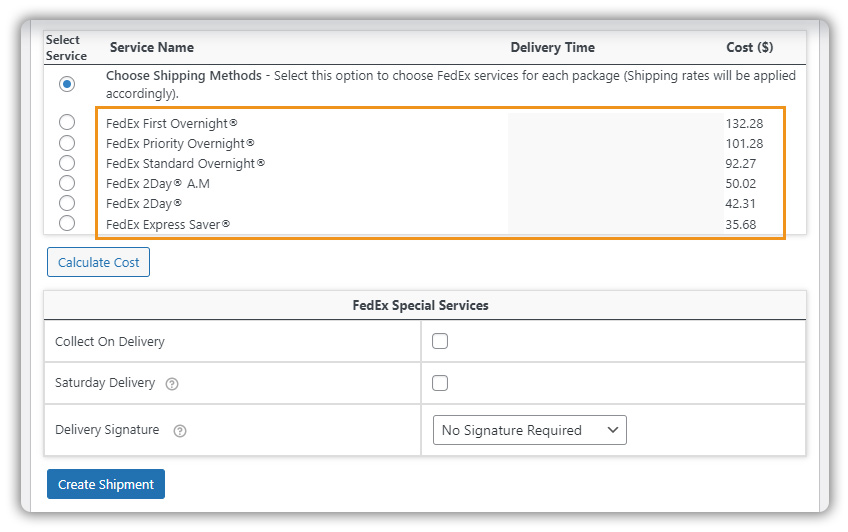Click the 92.27 cost value
Image resolution: width=848 pixels, height=532 pixels.
point(741,164)
